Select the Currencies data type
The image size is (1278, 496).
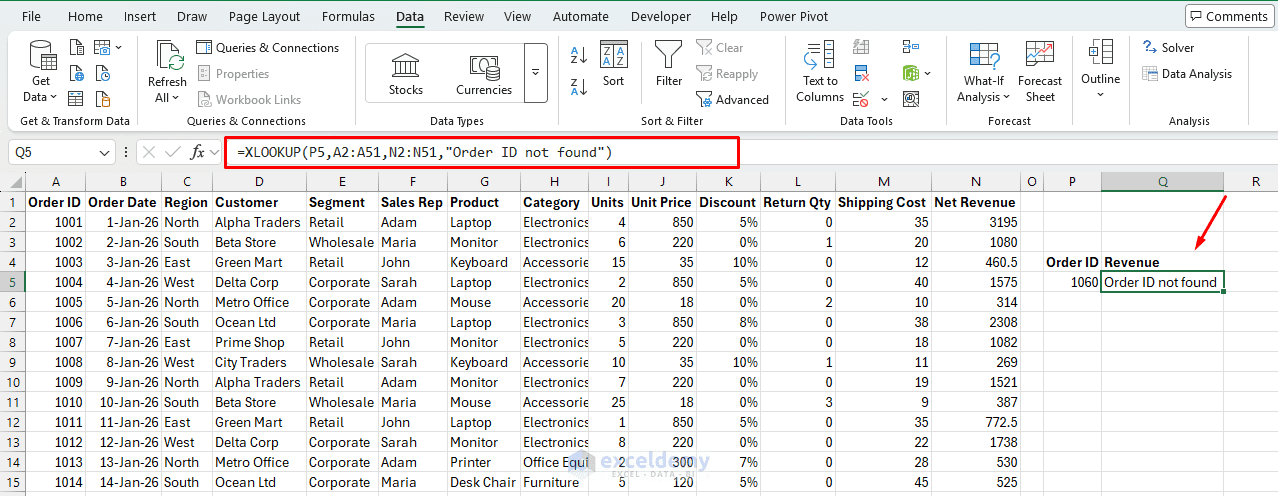(484, 72)
